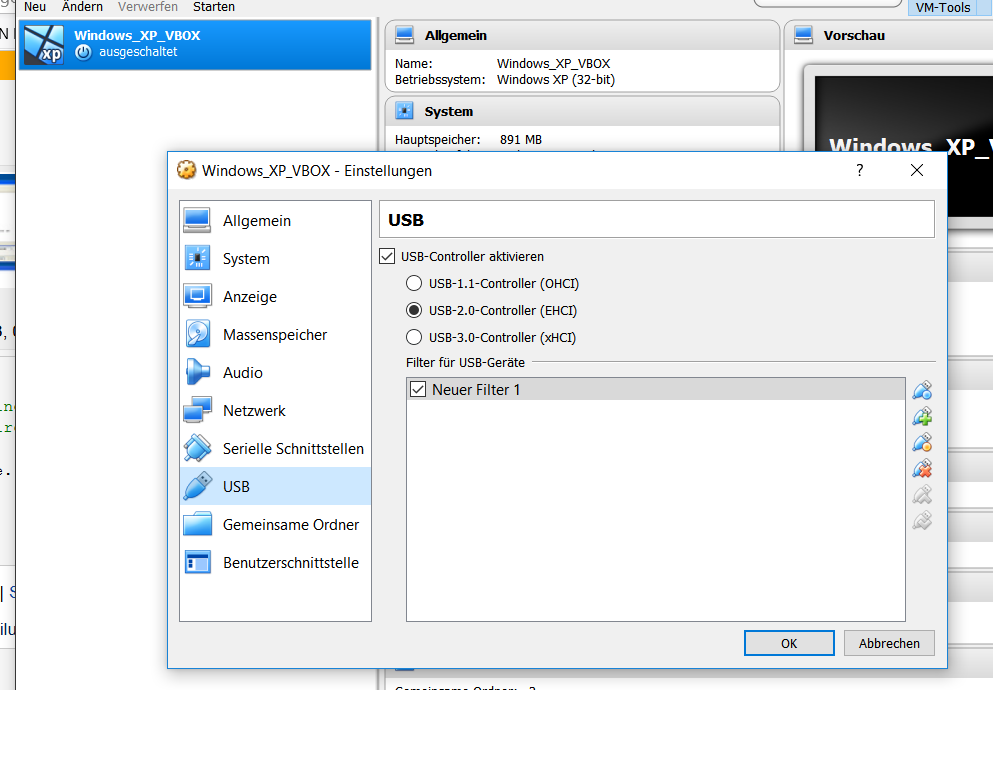
Task: Click the Filter für USB-Geräte label
Action: (x=465, y=362)
